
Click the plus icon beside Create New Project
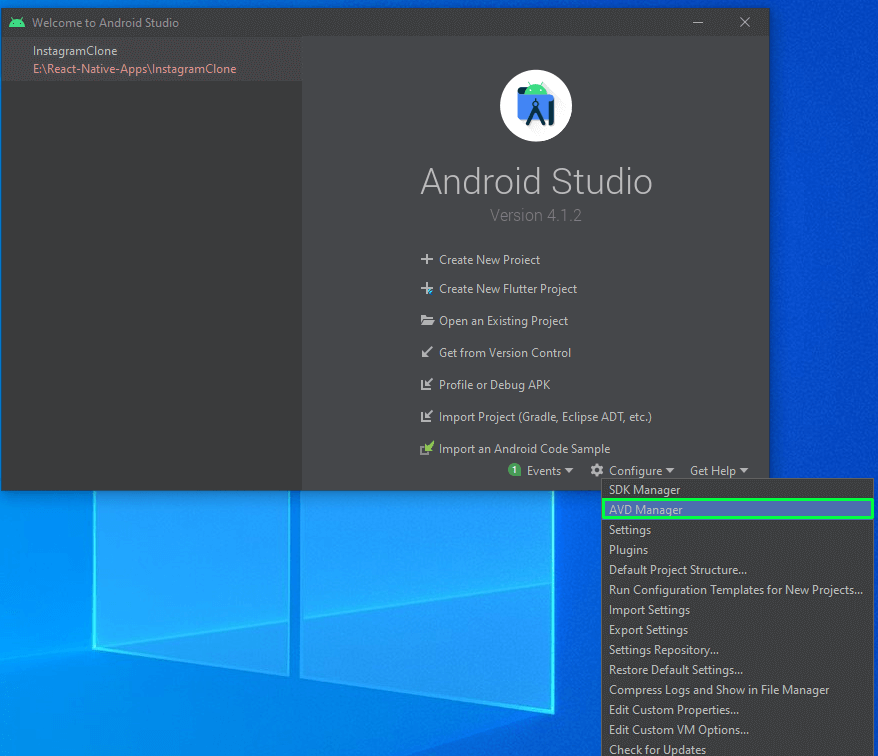(x=427, y=260)
